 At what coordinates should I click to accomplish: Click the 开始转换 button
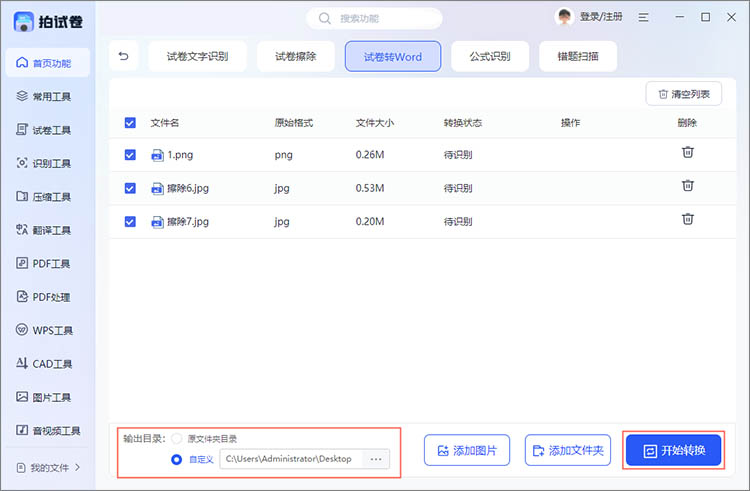pos(673,450)
